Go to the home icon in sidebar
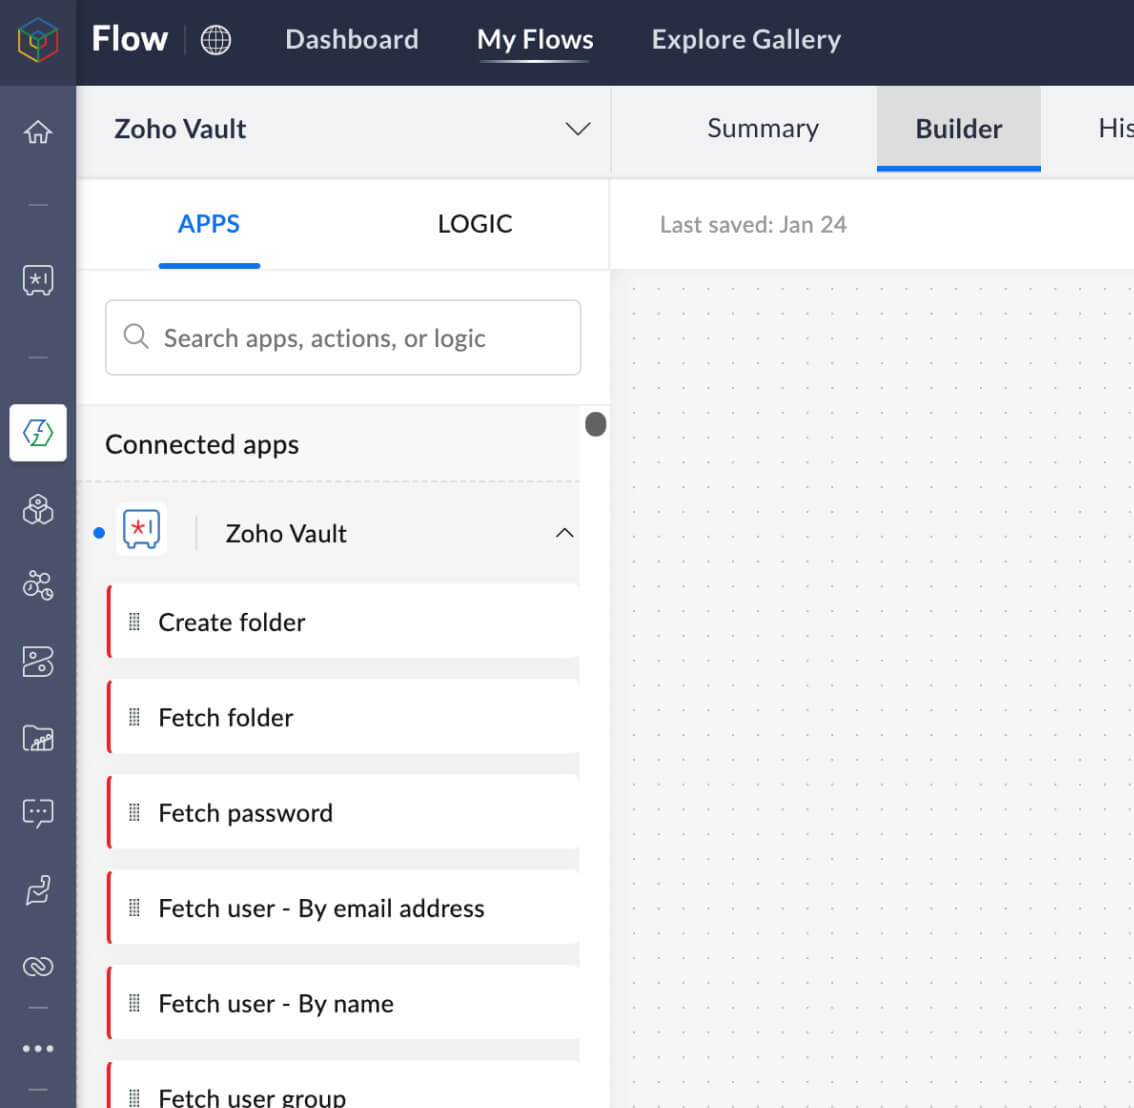 tap(38, 132)
